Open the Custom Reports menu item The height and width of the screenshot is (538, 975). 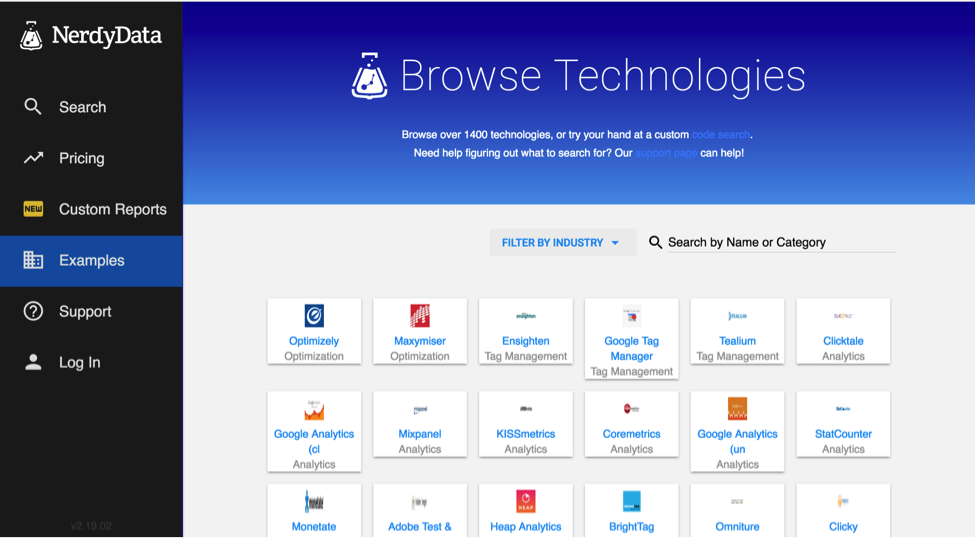[91, 209]
